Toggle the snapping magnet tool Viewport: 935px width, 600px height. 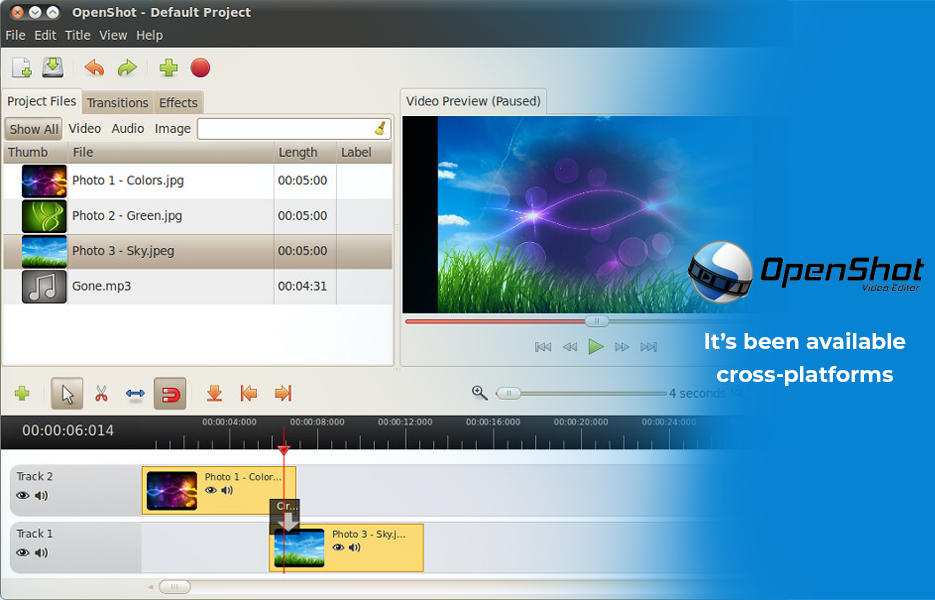170,394
